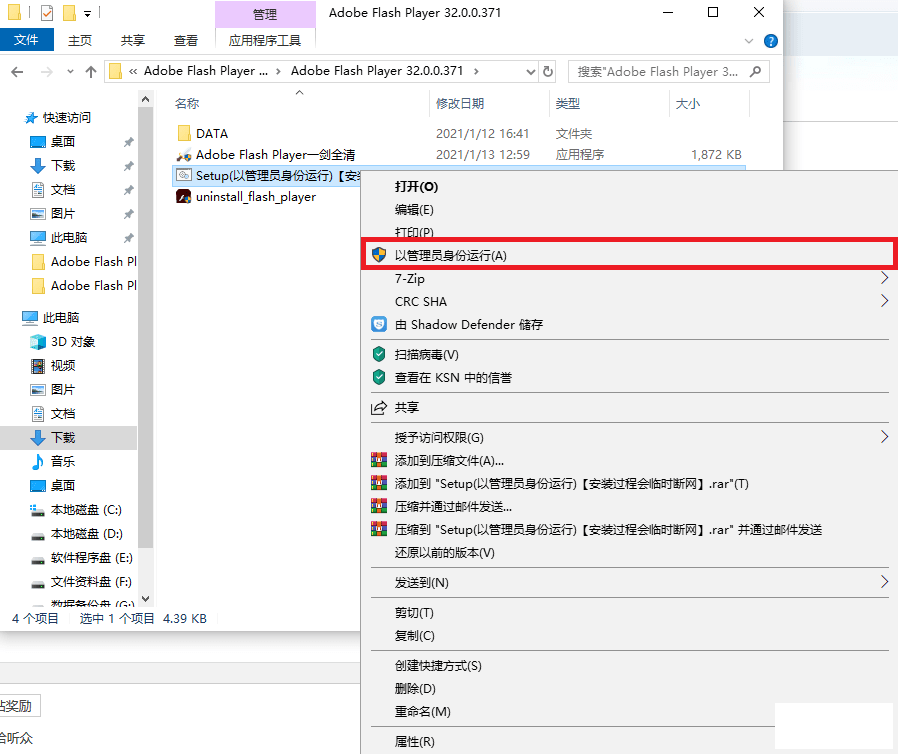Click the 管理 contextual tab header
The height and width of the screenshot is (754, 898).
coord(265,14)
